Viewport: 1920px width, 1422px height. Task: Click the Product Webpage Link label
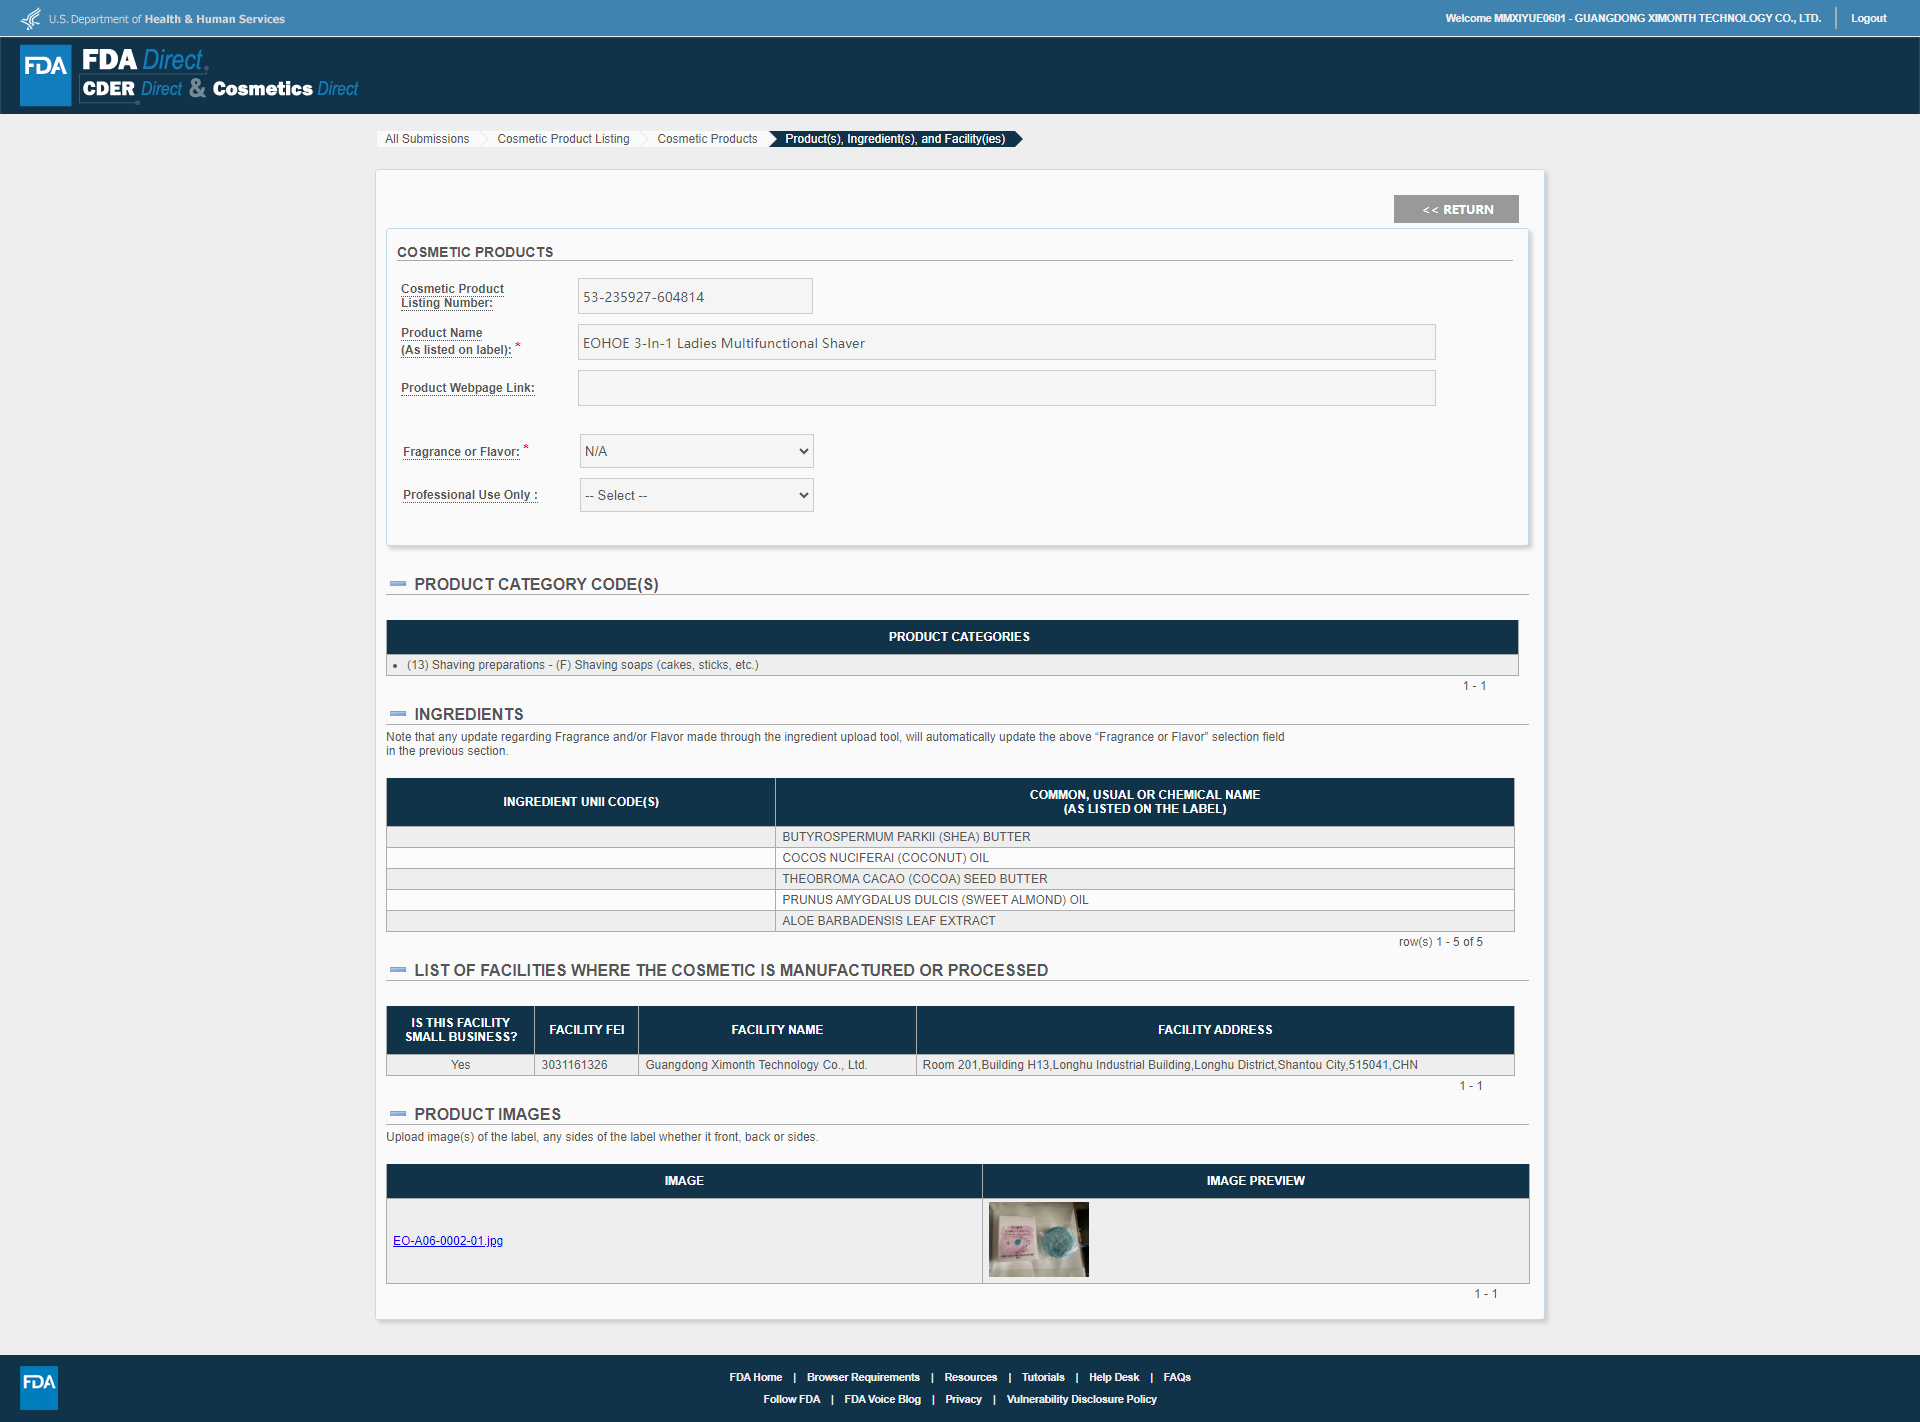click(x=468, y=388)
